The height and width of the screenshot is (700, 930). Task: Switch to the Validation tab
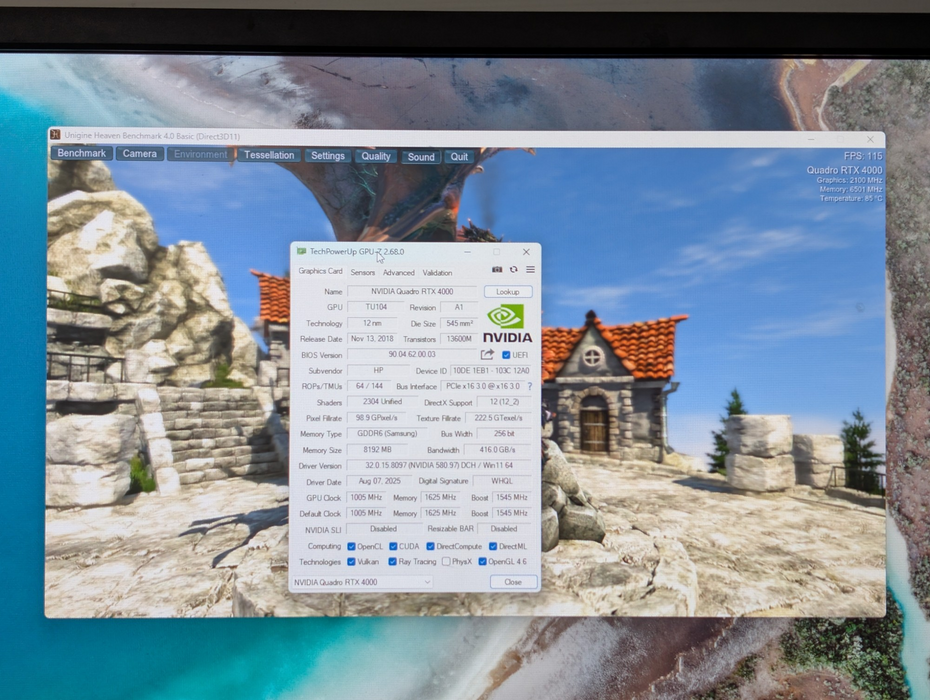tap(437, 272)
